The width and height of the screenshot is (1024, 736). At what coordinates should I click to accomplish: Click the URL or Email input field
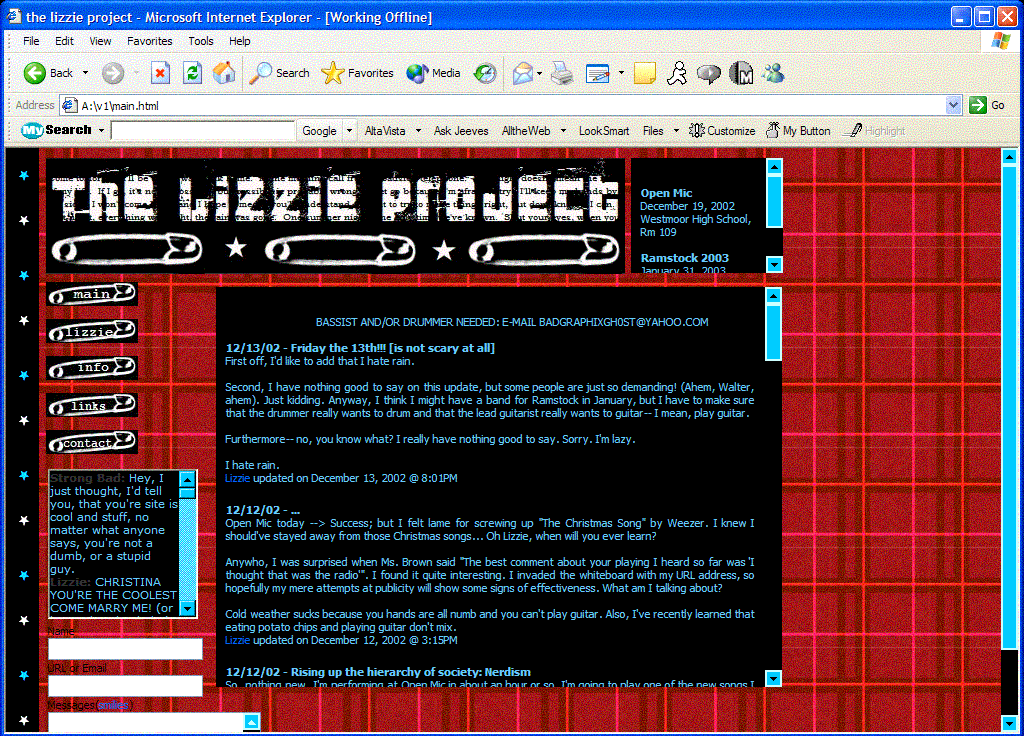pyautogui.click(x=125, y=686)
